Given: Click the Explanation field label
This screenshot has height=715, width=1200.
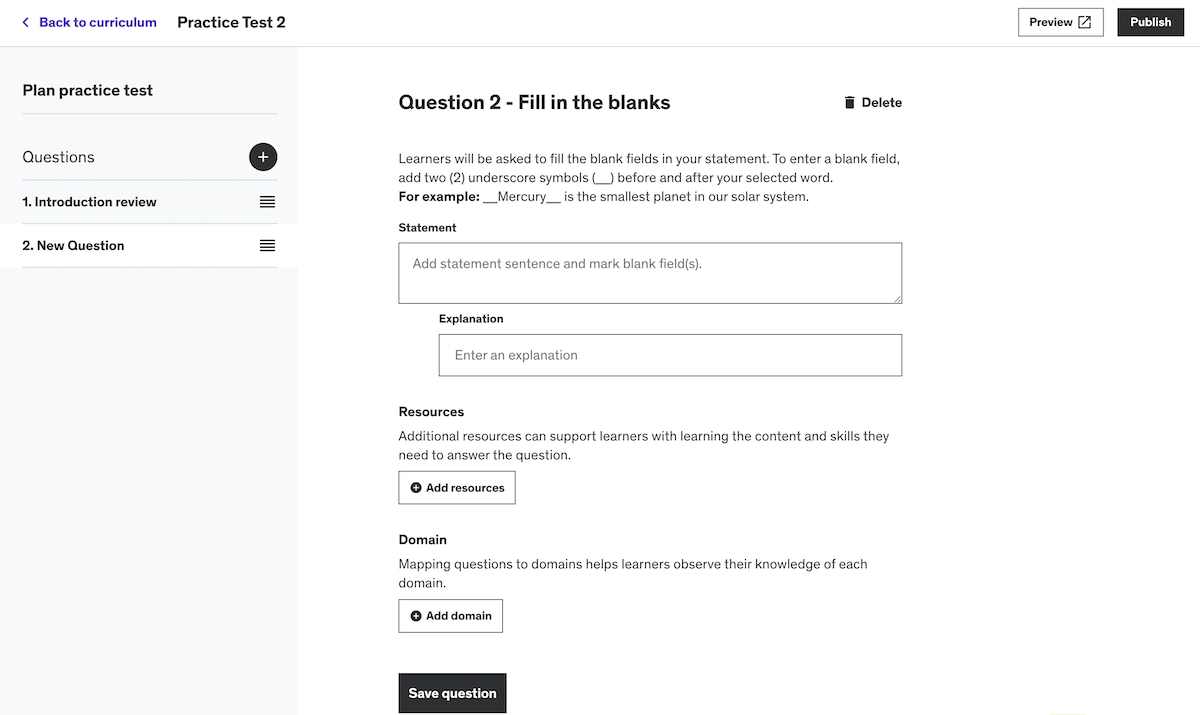Looking at the screenshot, I should [471, 319].
